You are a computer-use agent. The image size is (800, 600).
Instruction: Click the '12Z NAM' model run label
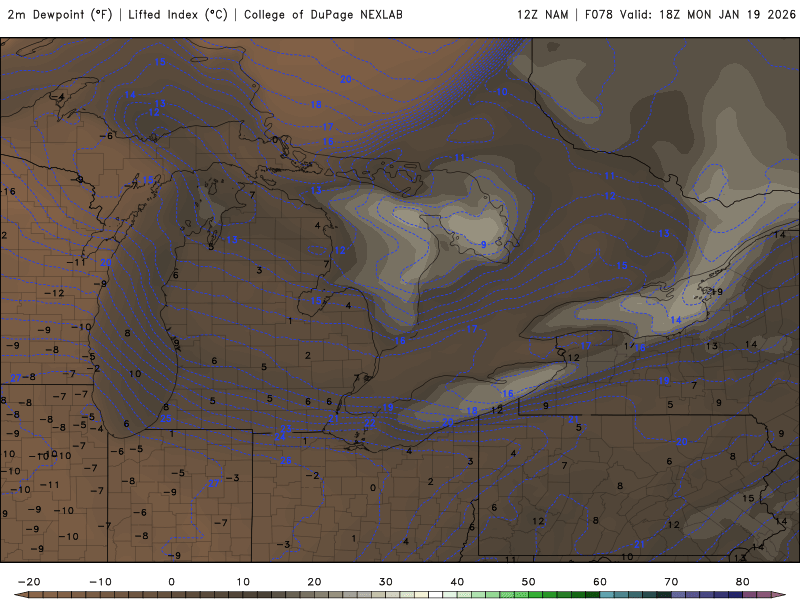click(x=543, y=15)
